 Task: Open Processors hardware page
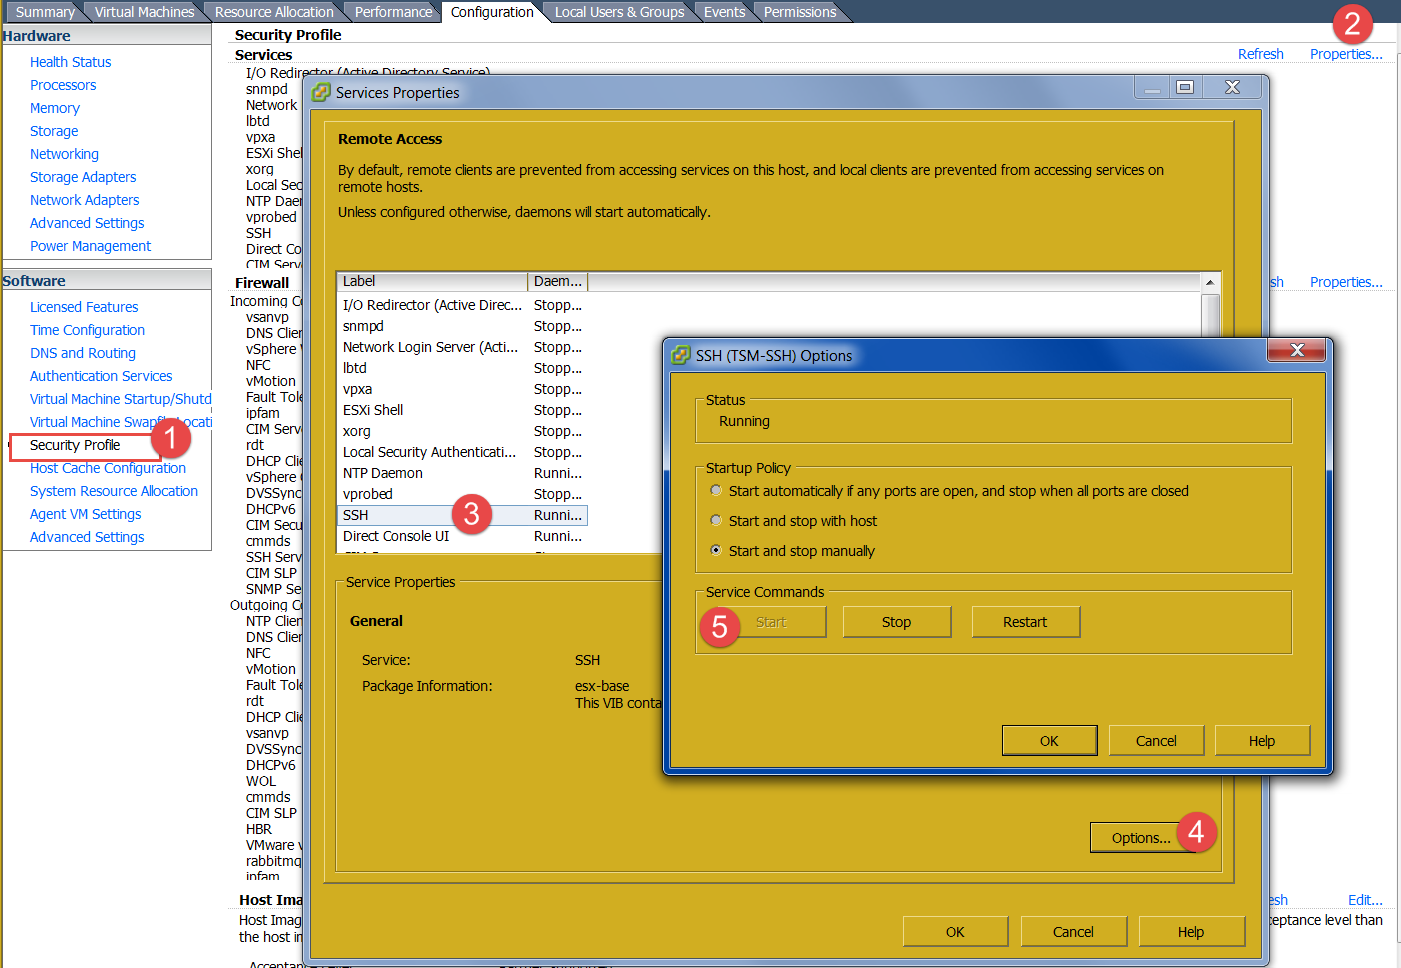coord(63,85)
